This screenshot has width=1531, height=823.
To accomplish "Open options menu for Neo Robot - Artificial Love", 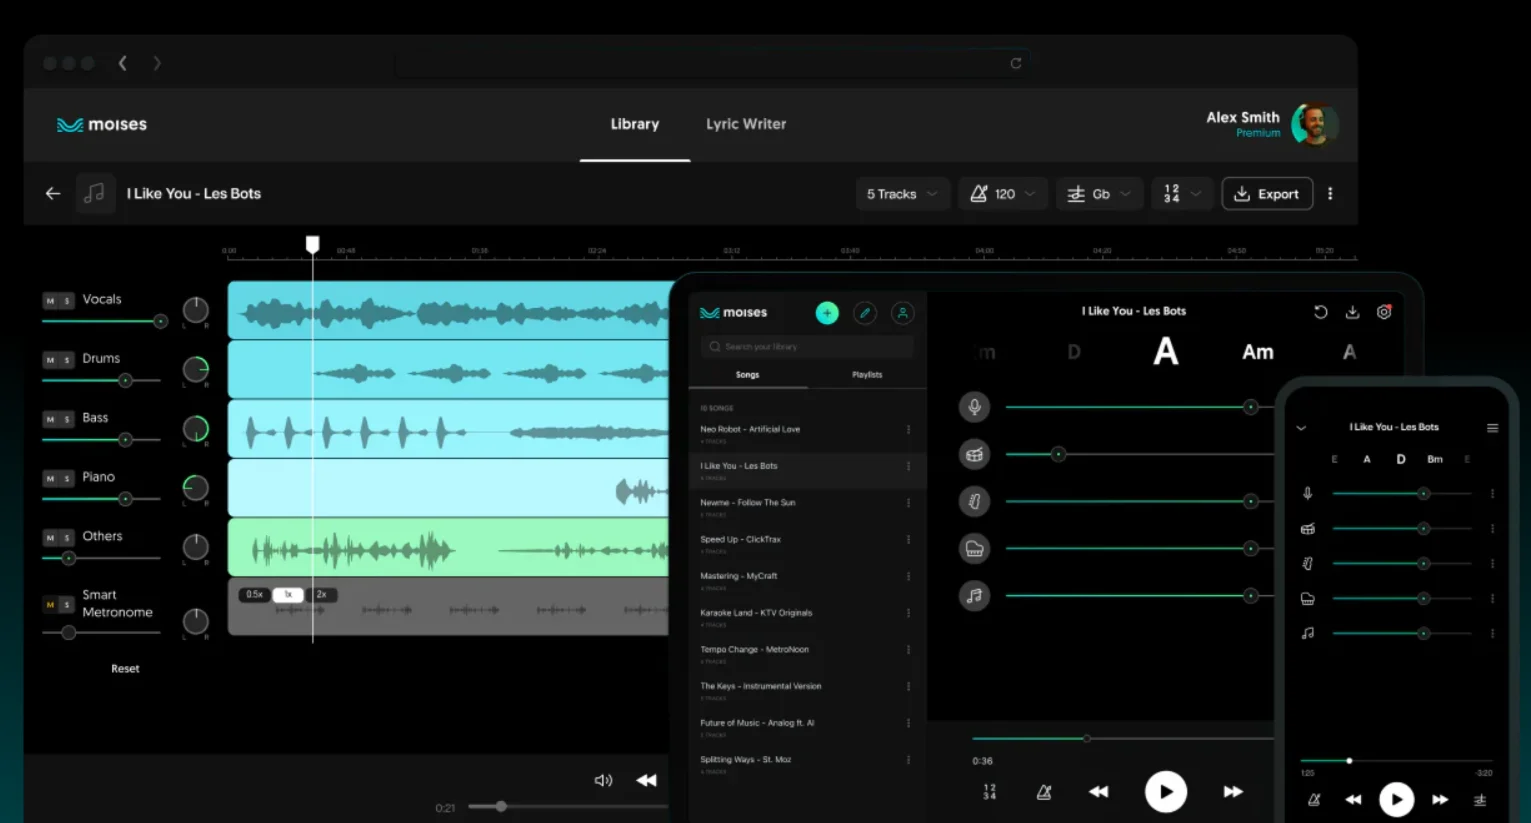I will pyautogui.click(x=908, y=429).
